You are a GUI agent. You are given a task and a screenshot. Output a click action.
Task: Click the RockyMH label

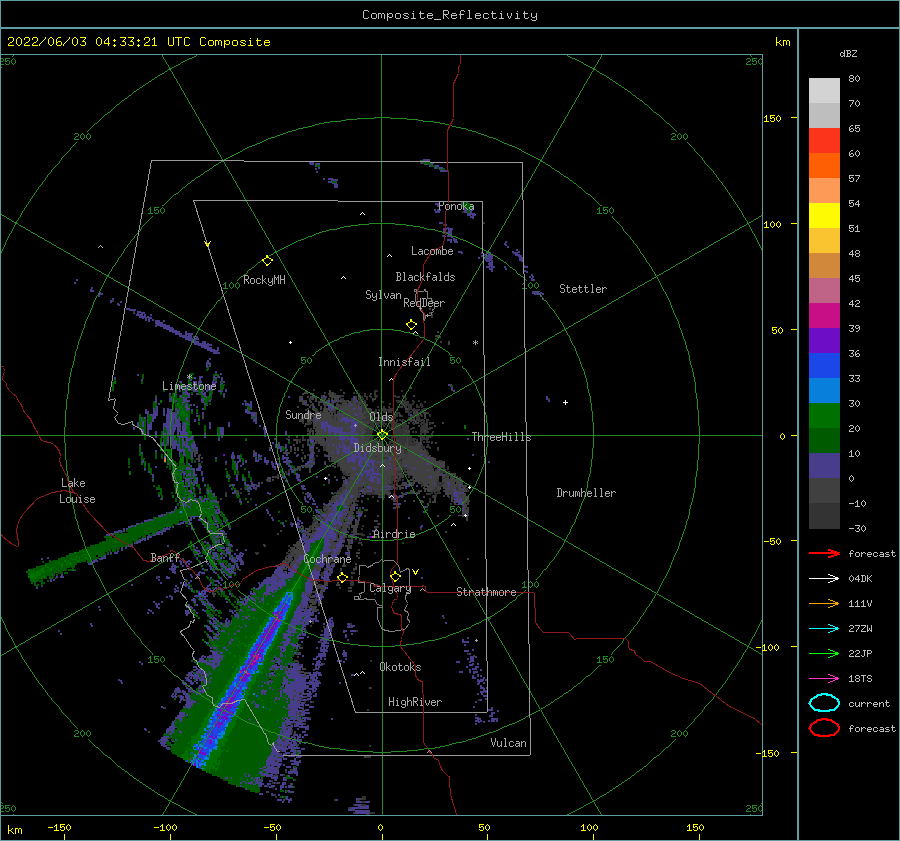click(x=264, y=280)
